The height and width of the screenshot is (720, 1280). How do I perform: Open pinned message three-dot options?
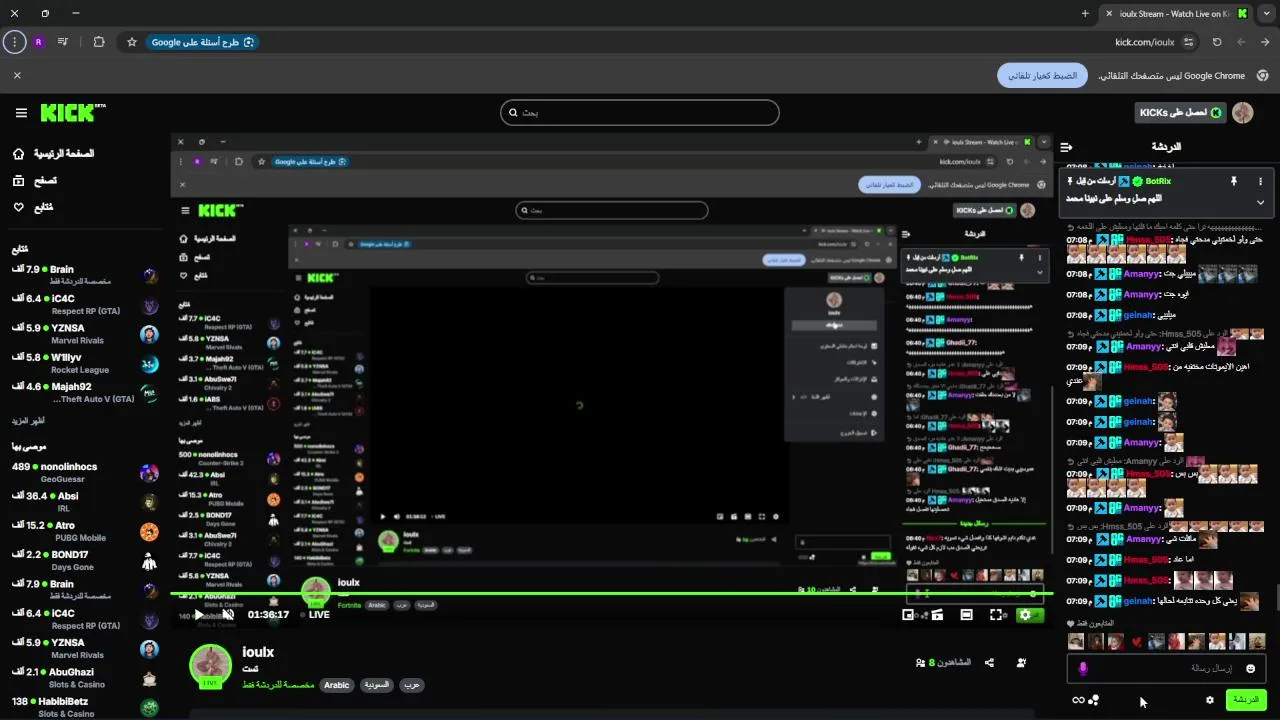(1260, 181)
